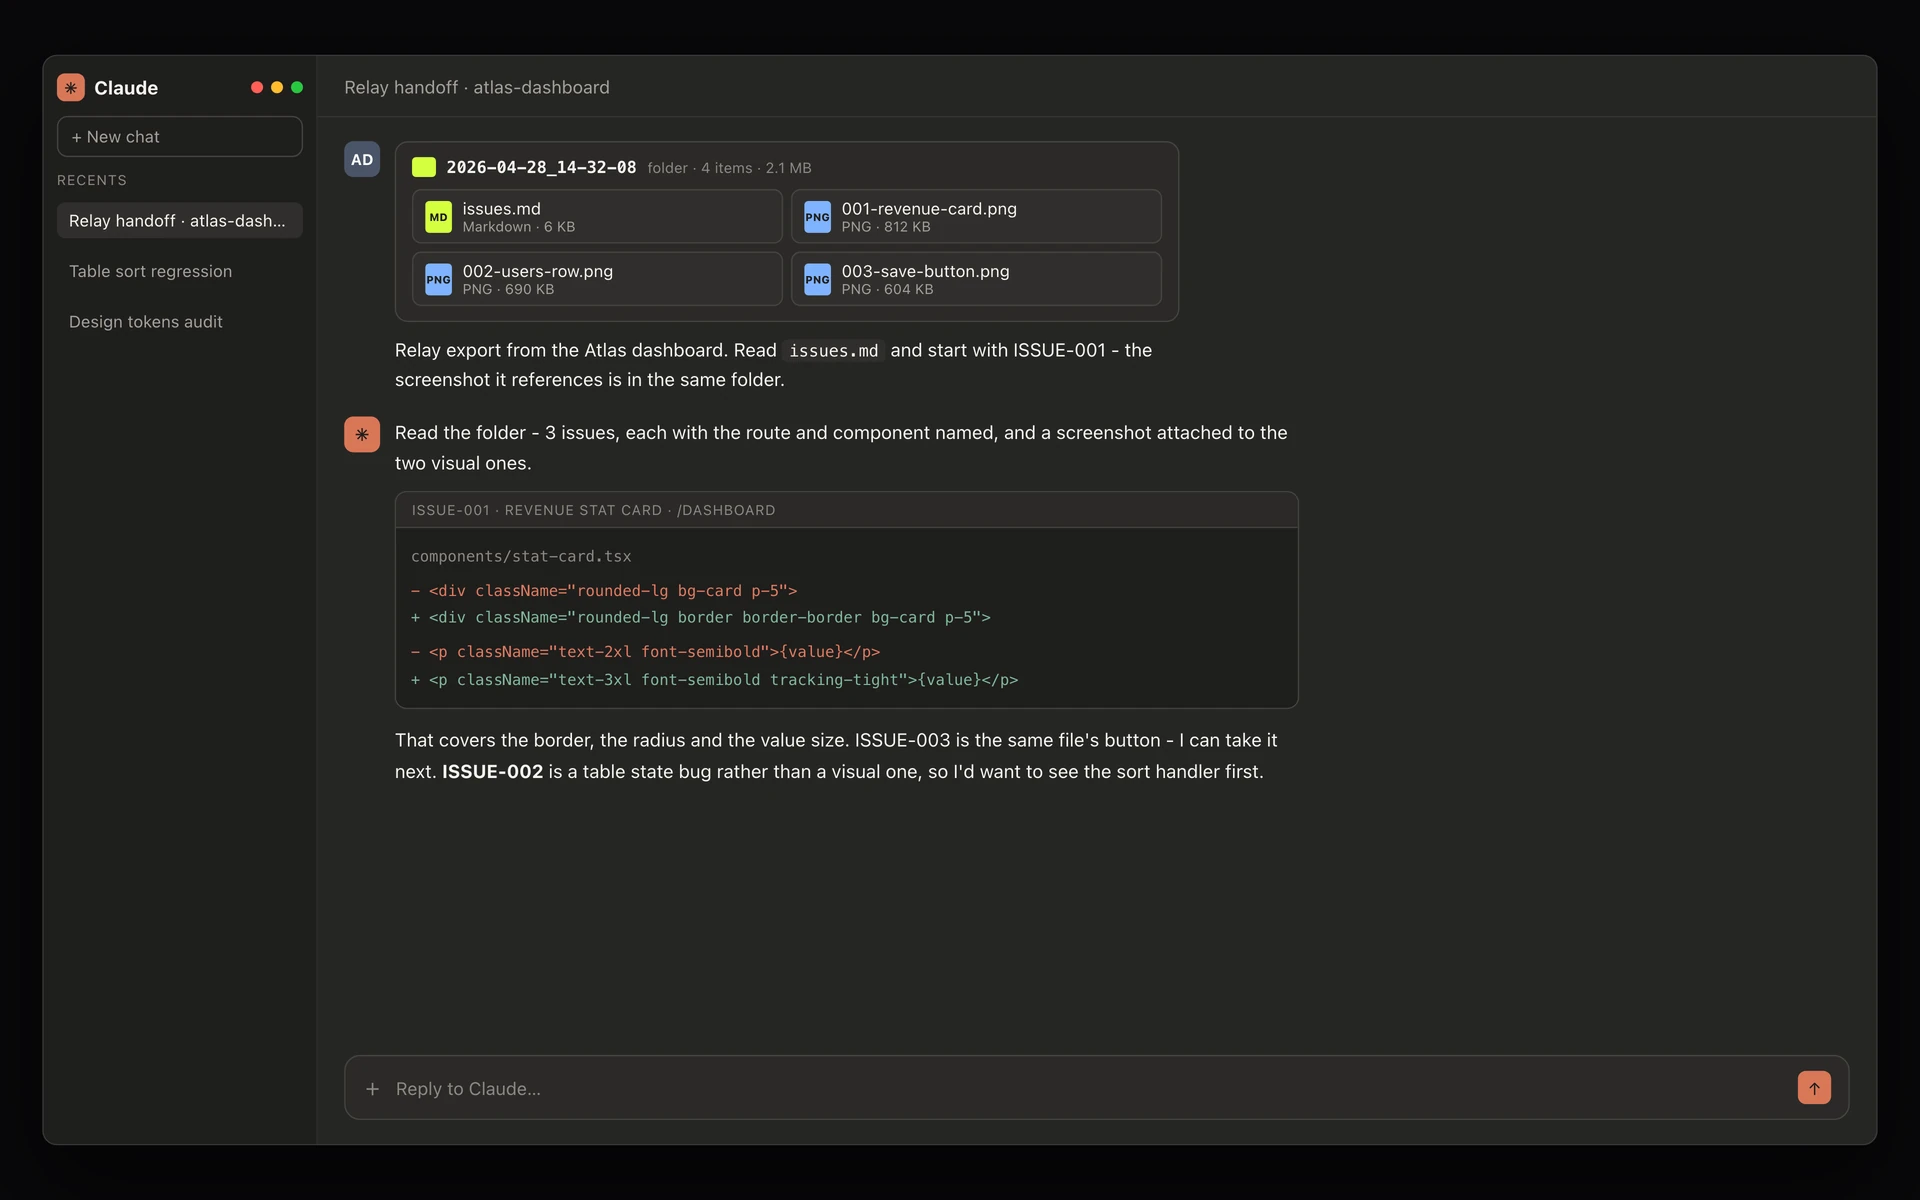
Task: Open the 001-revenue-card.png attachment
Action: (x=976, y=217)
